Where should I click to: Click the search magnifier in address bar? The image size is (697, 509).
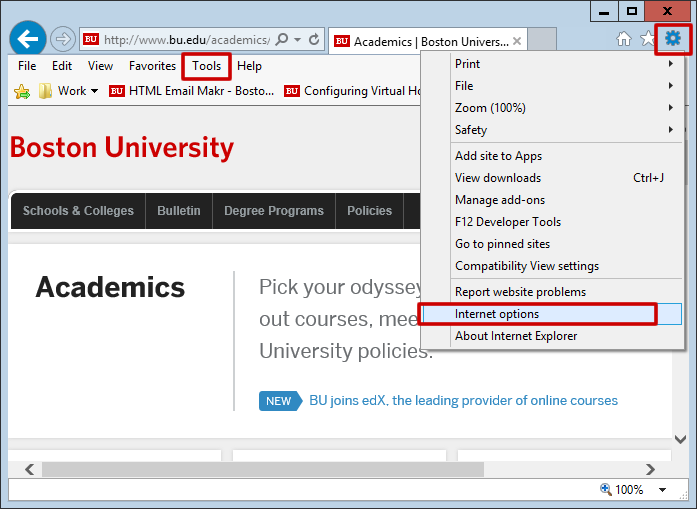[281, 40]
